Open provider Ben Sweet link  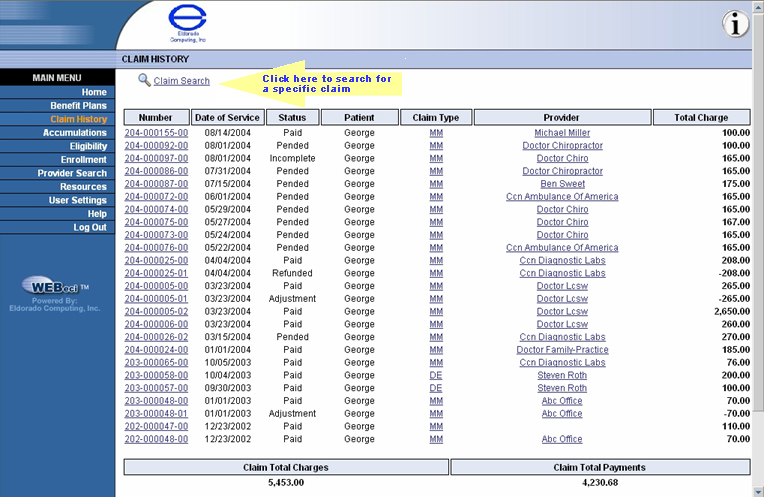coord(562,184)
